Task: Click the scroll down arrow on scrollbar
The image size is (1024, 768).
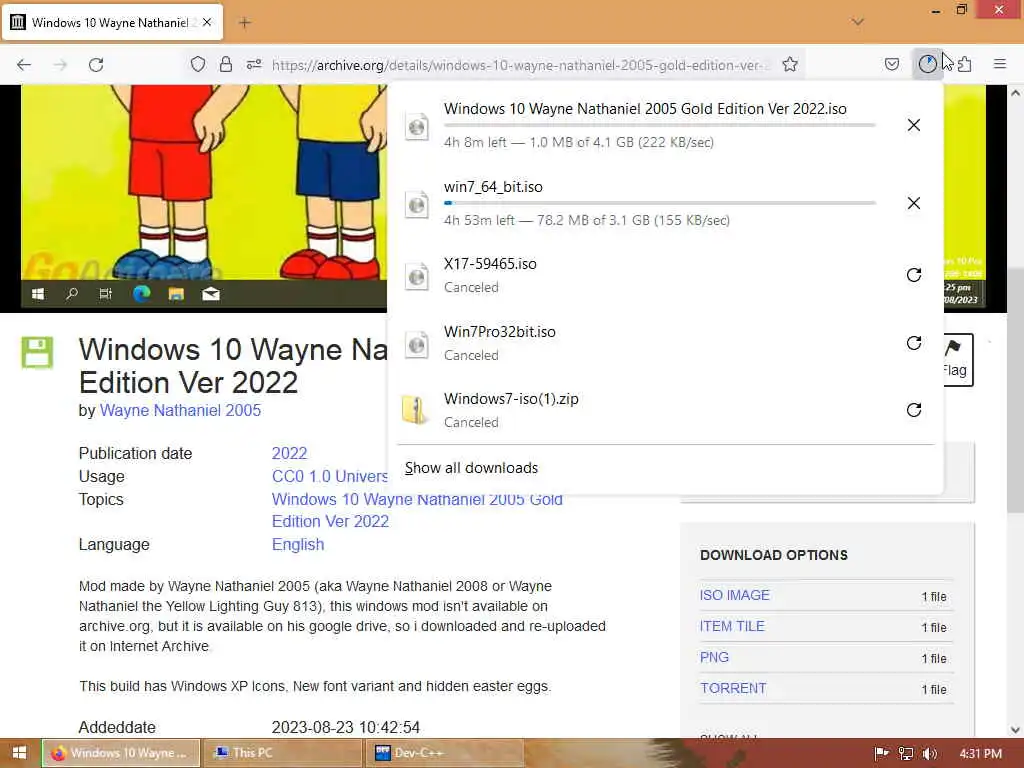Action: [1015, 729]
